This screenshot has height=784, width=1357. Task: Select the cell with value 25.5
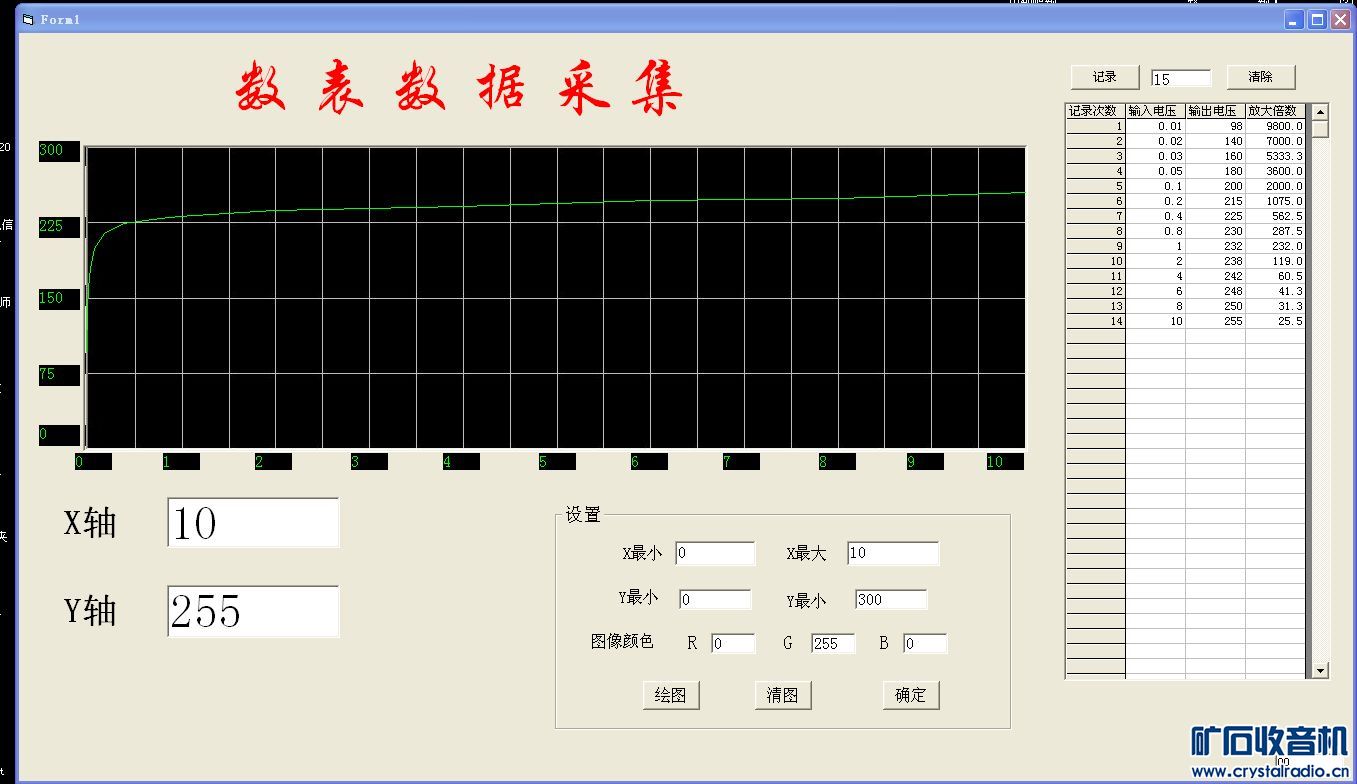1275,321
